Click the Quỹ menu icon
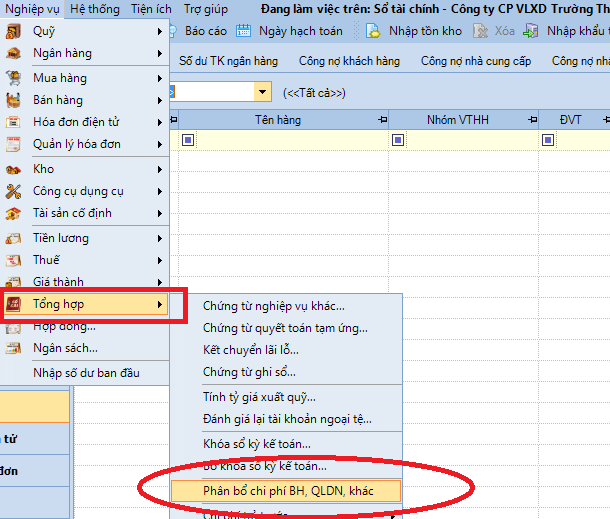This screenshot has height=519, width=610. (14, 30)
